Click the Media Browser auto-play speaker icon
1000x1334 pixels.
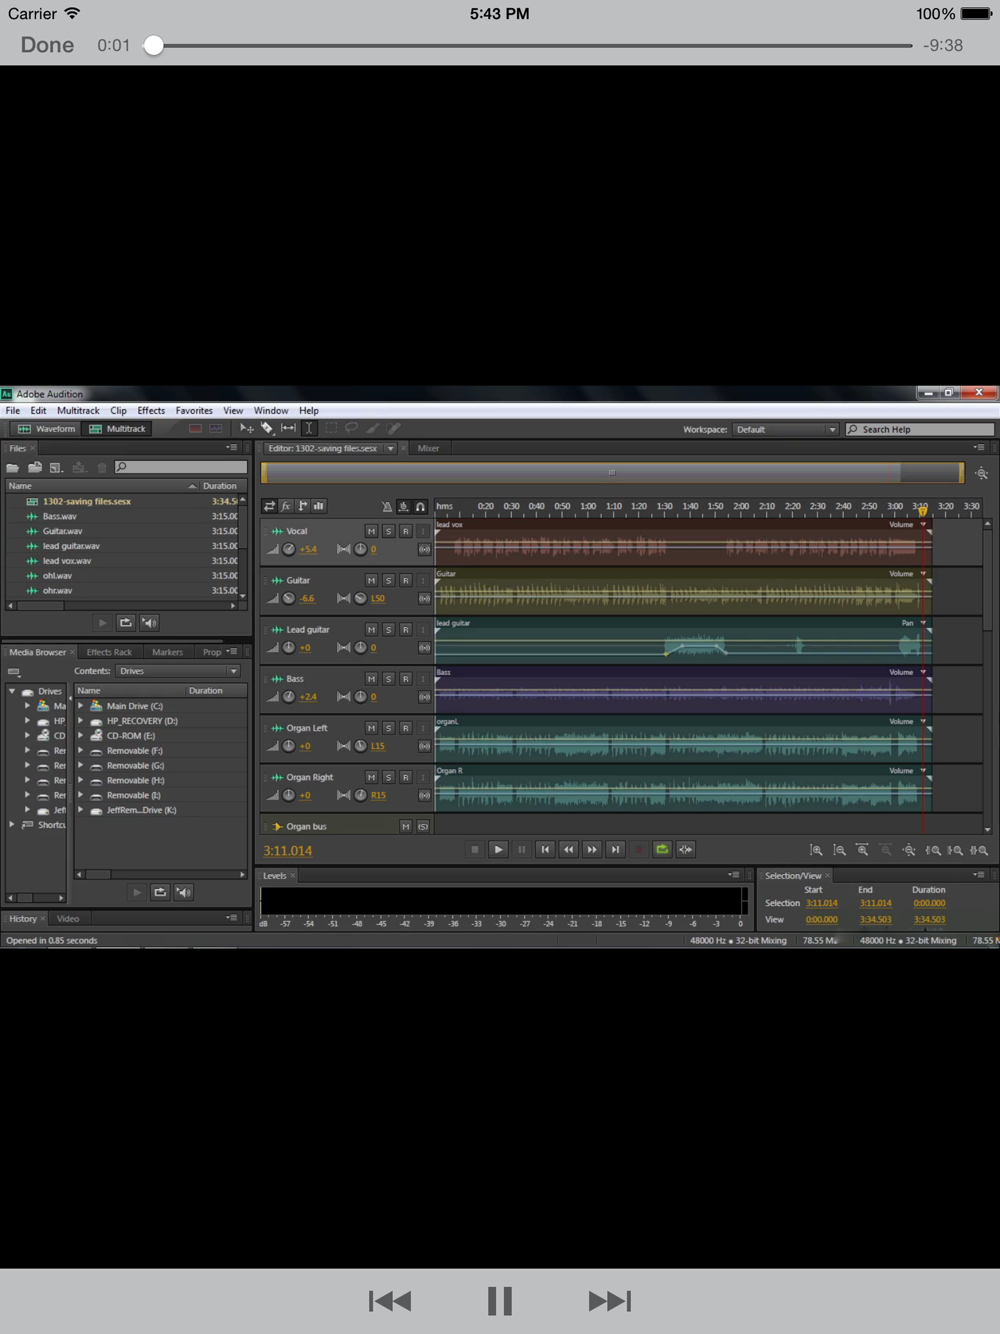[184, 892]
